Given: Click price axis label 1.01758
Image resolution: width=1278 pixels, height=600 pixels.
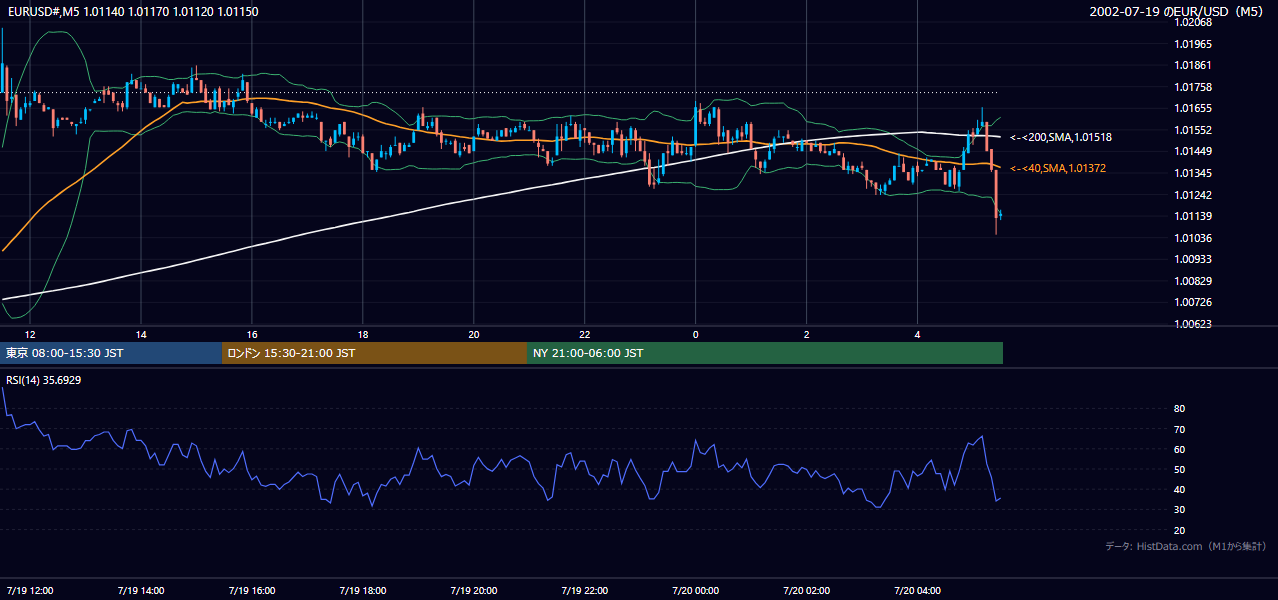Looking at the screenshot, I should (x=1193, y=87).
